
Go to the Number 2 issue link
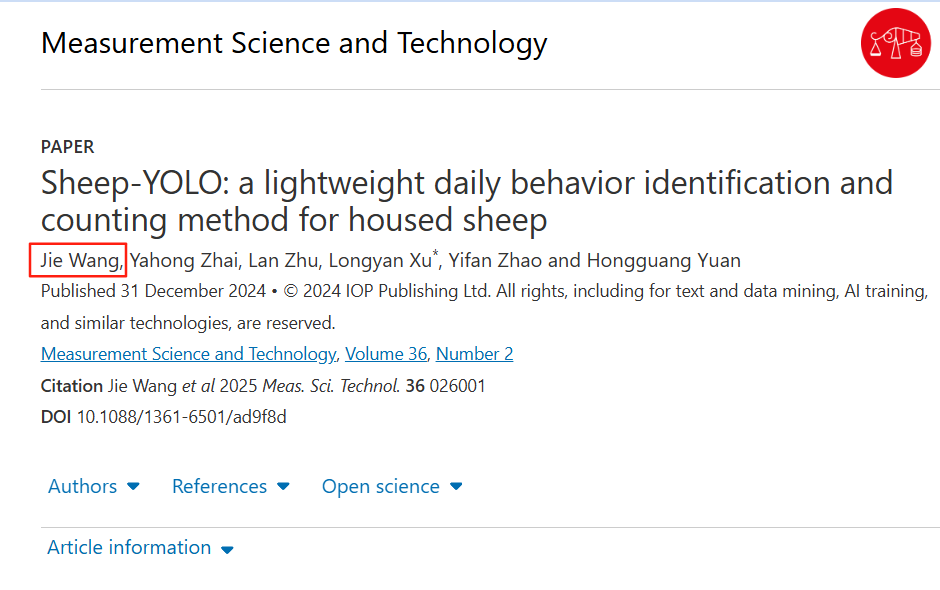[475, 354]
